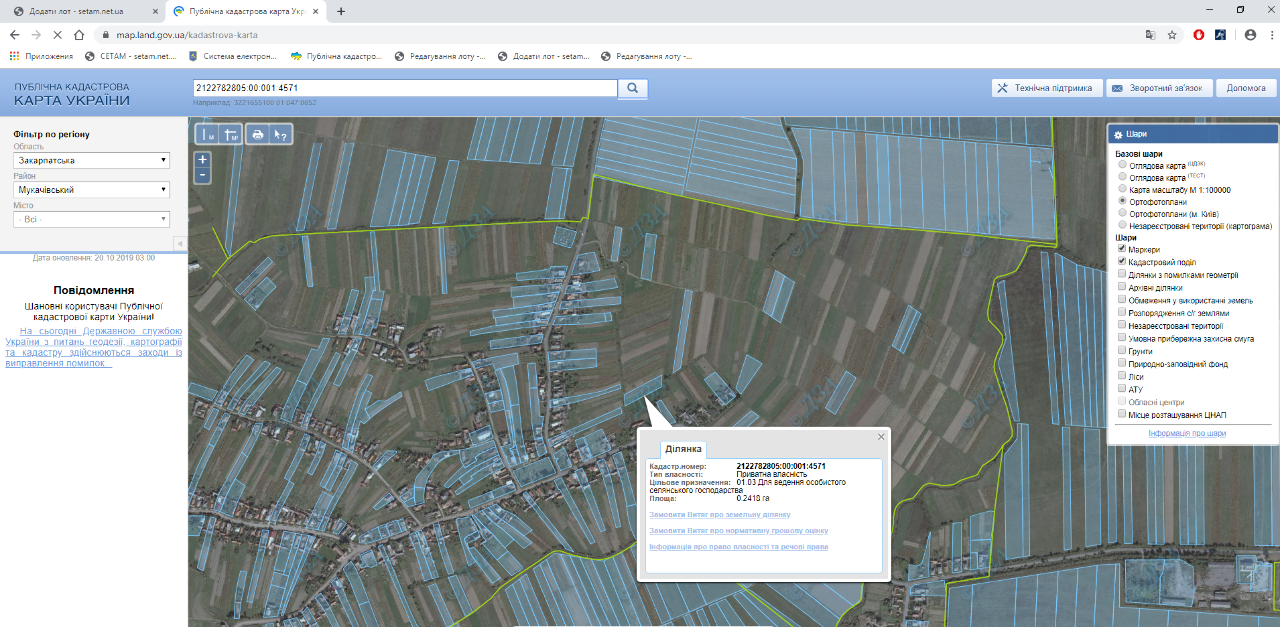
Task: Open a new browser tab
Action: click(341, 11)
